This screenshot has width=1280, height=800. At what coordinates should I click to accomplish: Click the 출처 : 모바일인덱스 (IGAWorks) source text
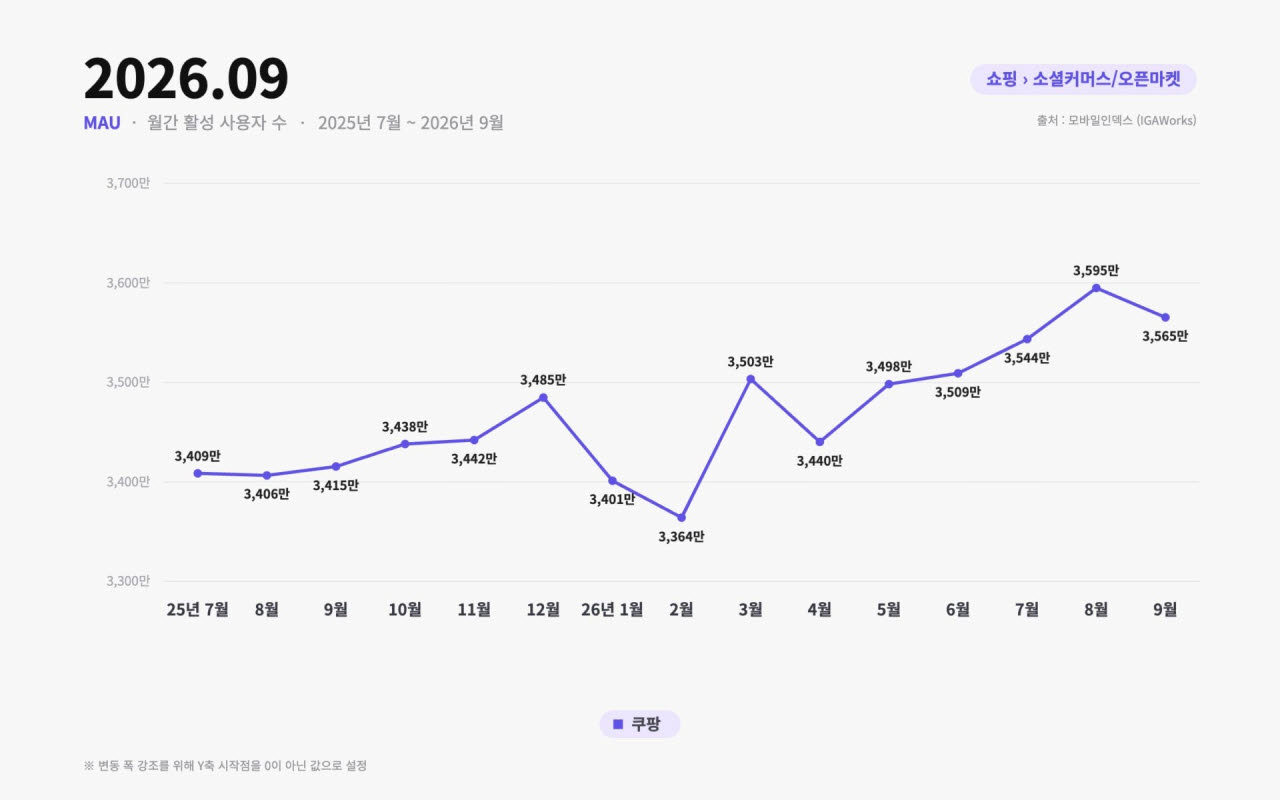click(1116, 120)
